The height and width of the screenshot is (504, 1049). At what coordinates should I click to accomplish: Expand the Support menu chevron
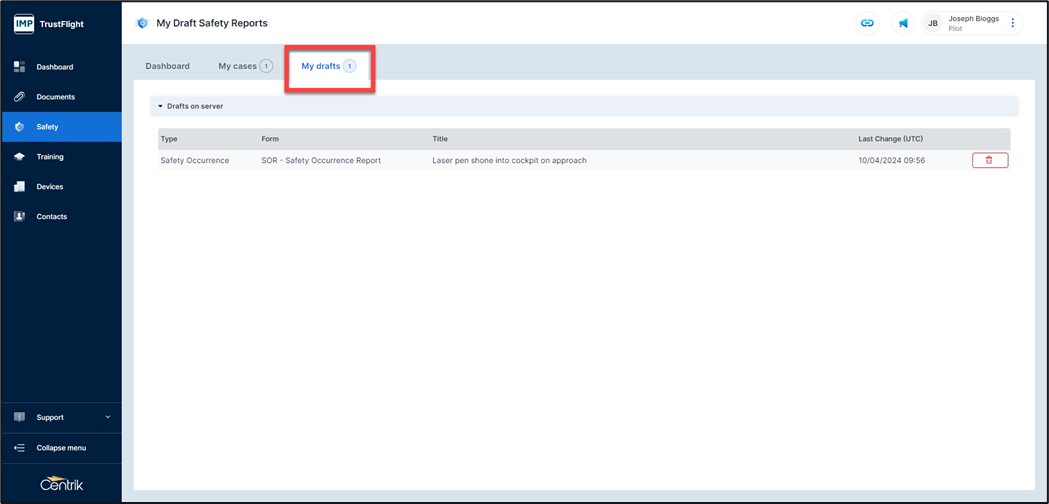107,417
